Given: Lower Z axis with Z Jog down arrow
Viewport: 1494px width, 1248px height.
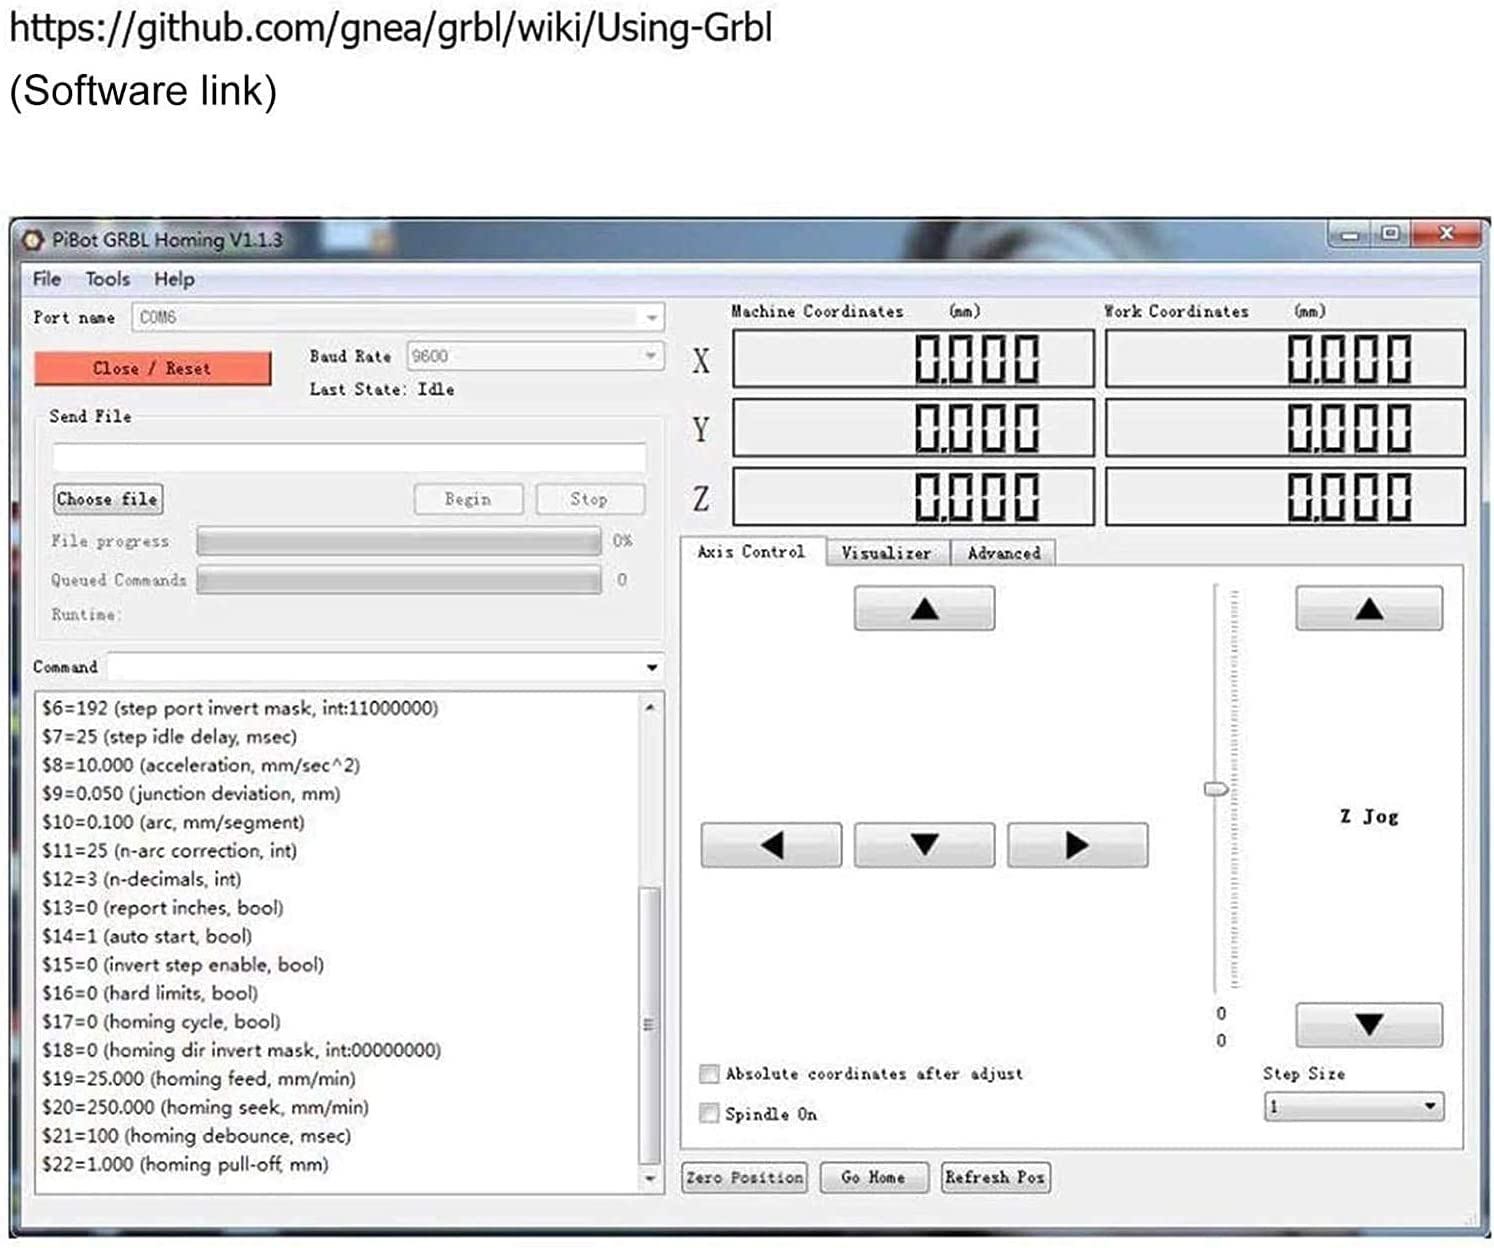Looking at the screenshot, I should click(1369, 1025).
